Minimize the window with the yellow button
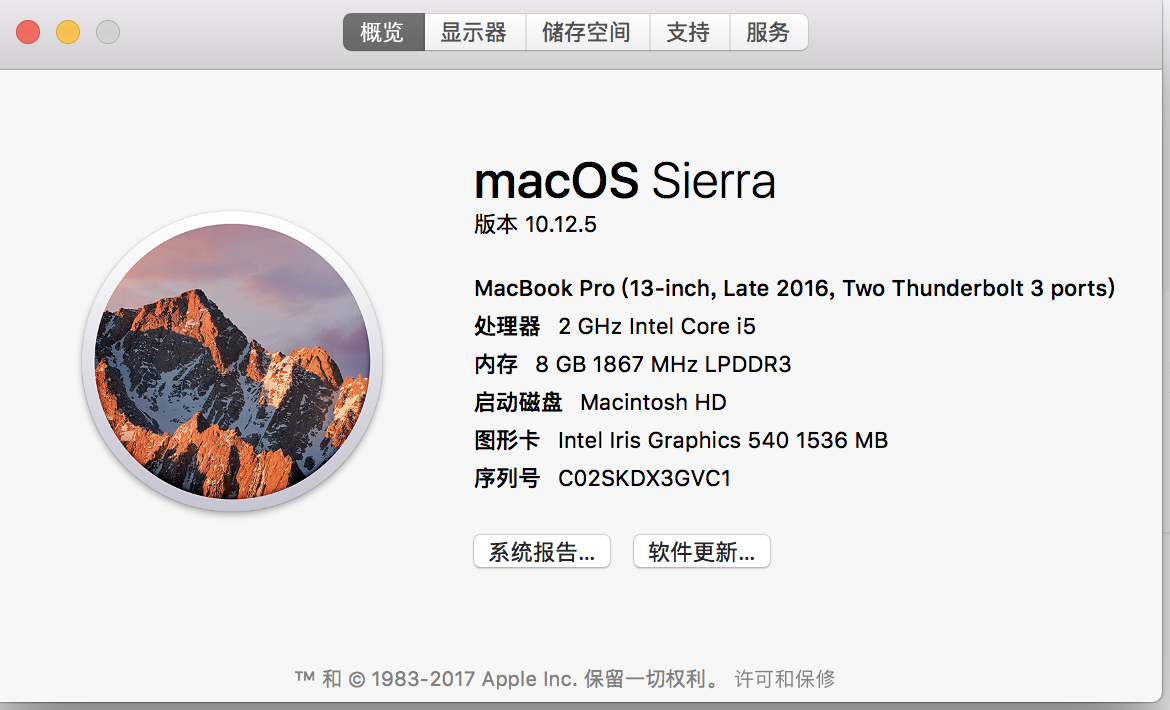Viewport: 1170px width, 710px height. [68, 32]
